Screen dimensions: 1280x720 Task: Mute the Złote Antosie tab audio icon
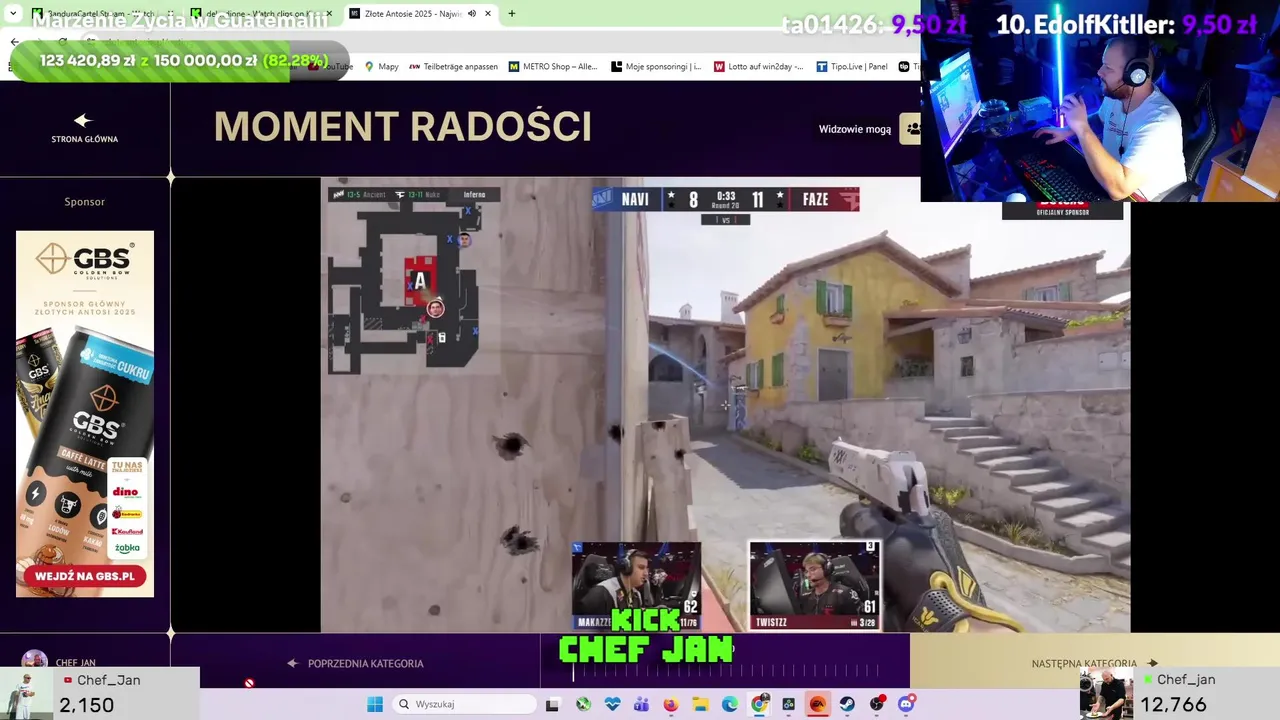(472, 14)
